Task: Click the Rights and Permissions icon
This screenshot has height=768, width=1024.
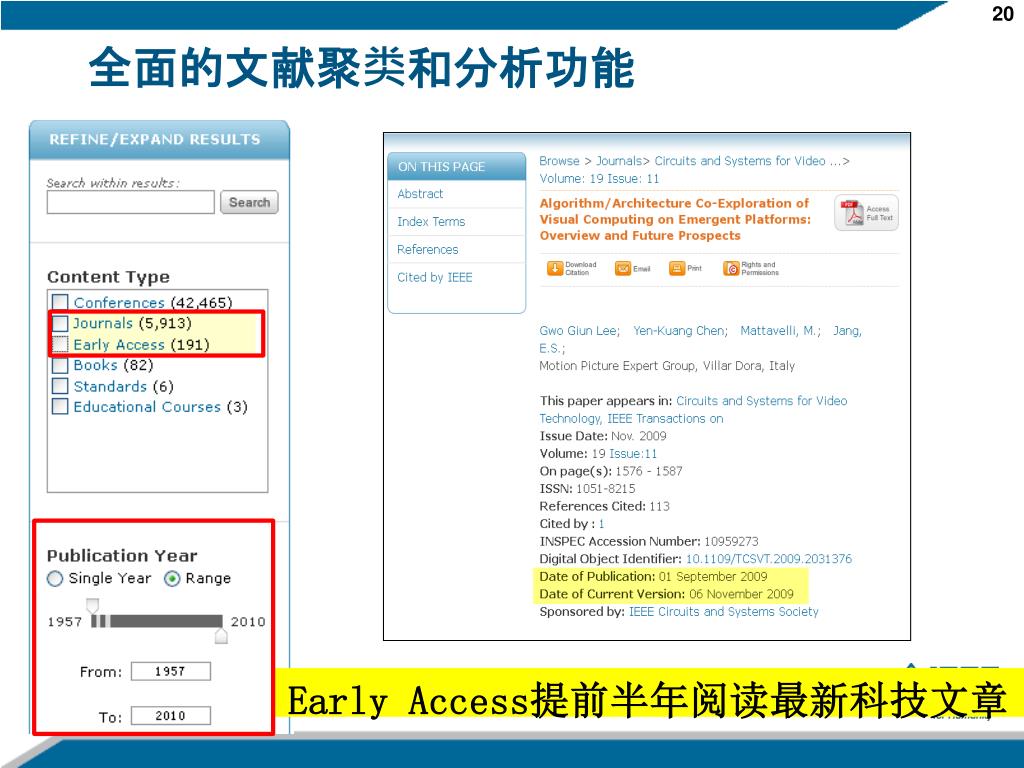Action: [731, 268]
